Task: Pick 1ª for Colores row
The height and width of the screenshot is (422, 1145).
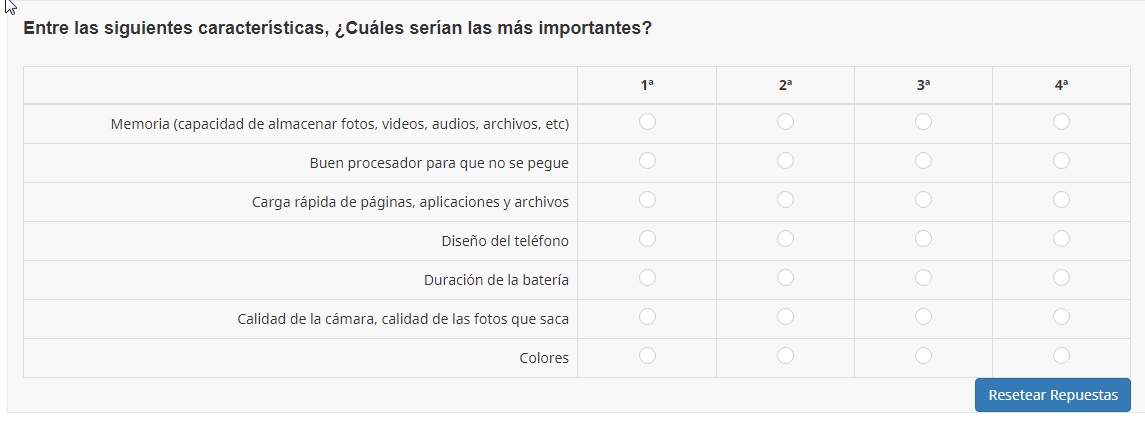Action: point(647,356)
